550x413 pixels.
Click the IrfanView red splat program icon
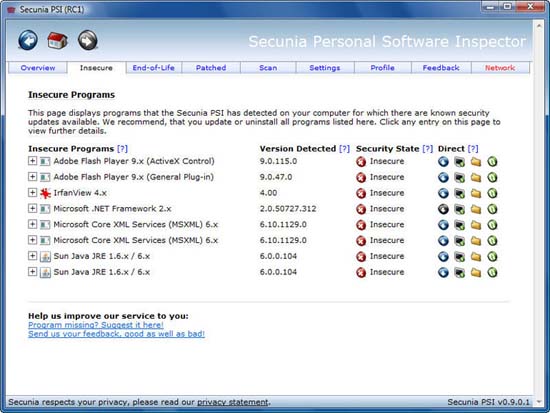[45, 193]
